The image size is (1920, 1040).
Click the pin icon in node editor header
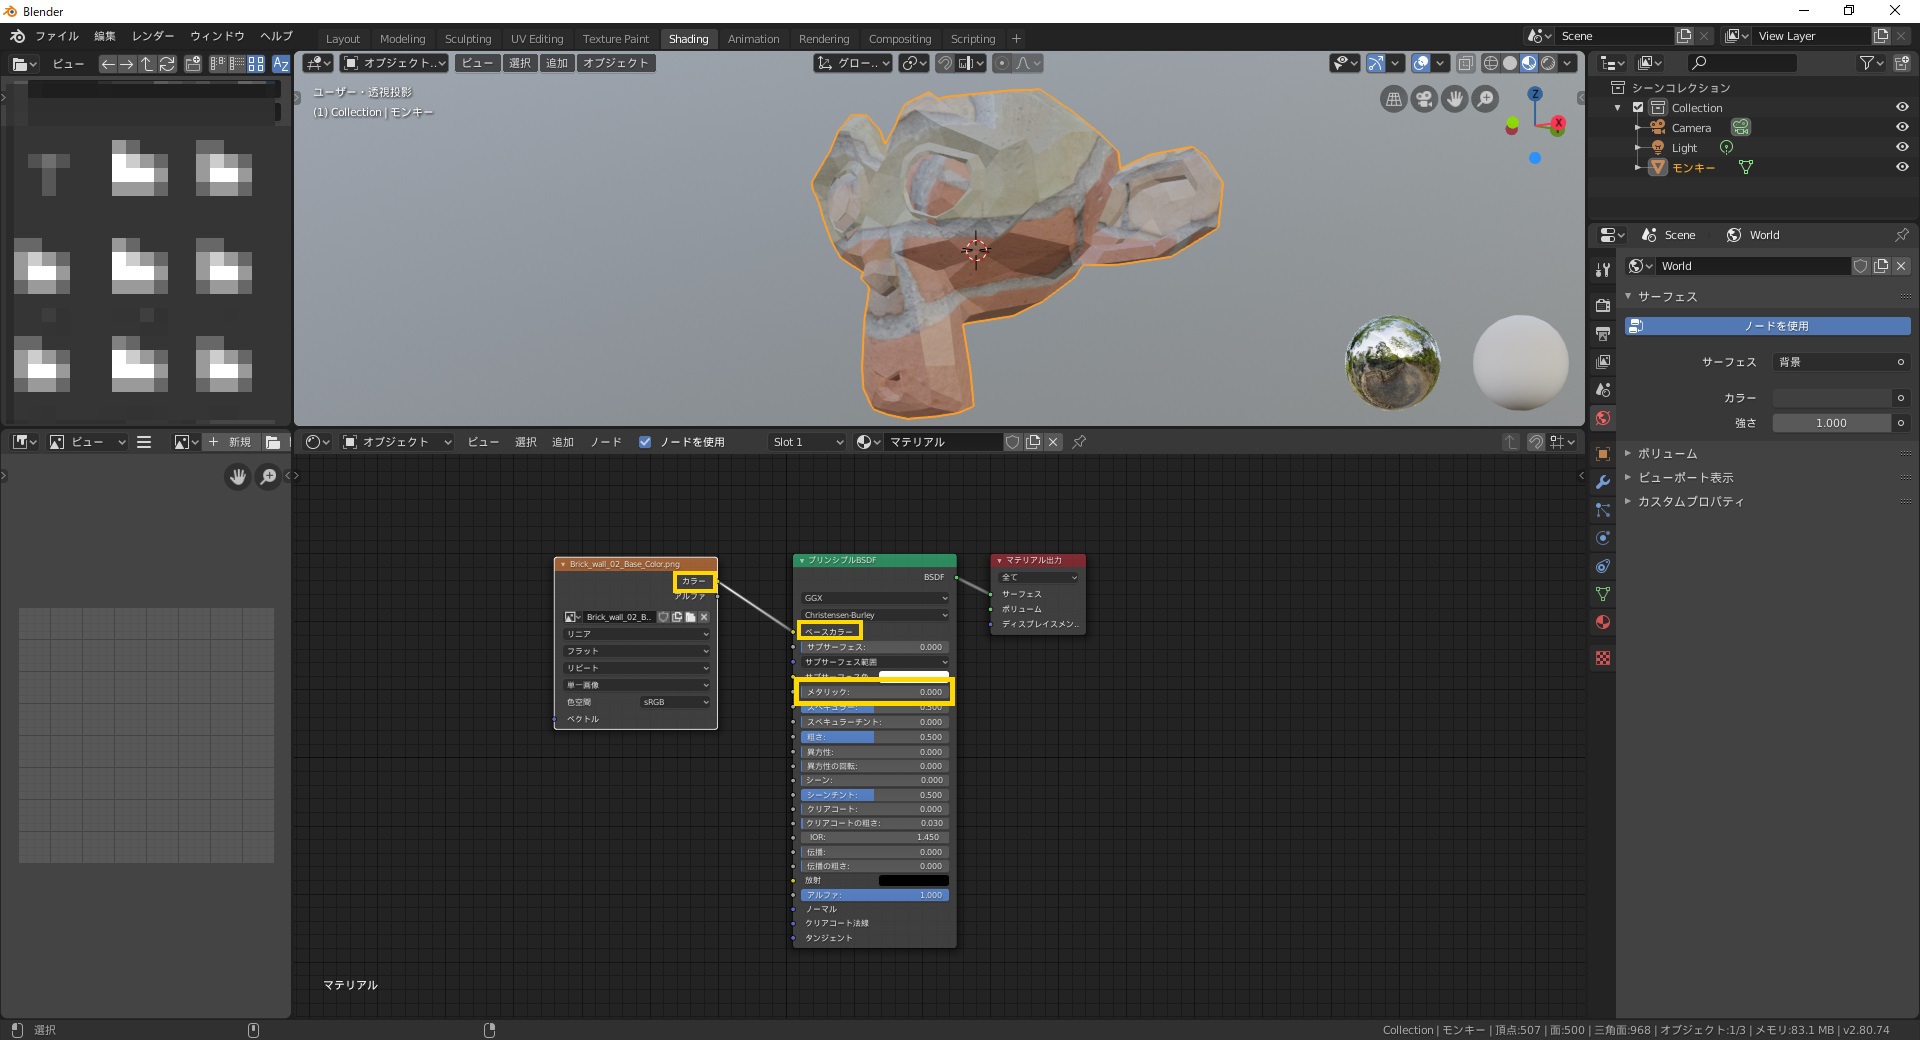1079,441
